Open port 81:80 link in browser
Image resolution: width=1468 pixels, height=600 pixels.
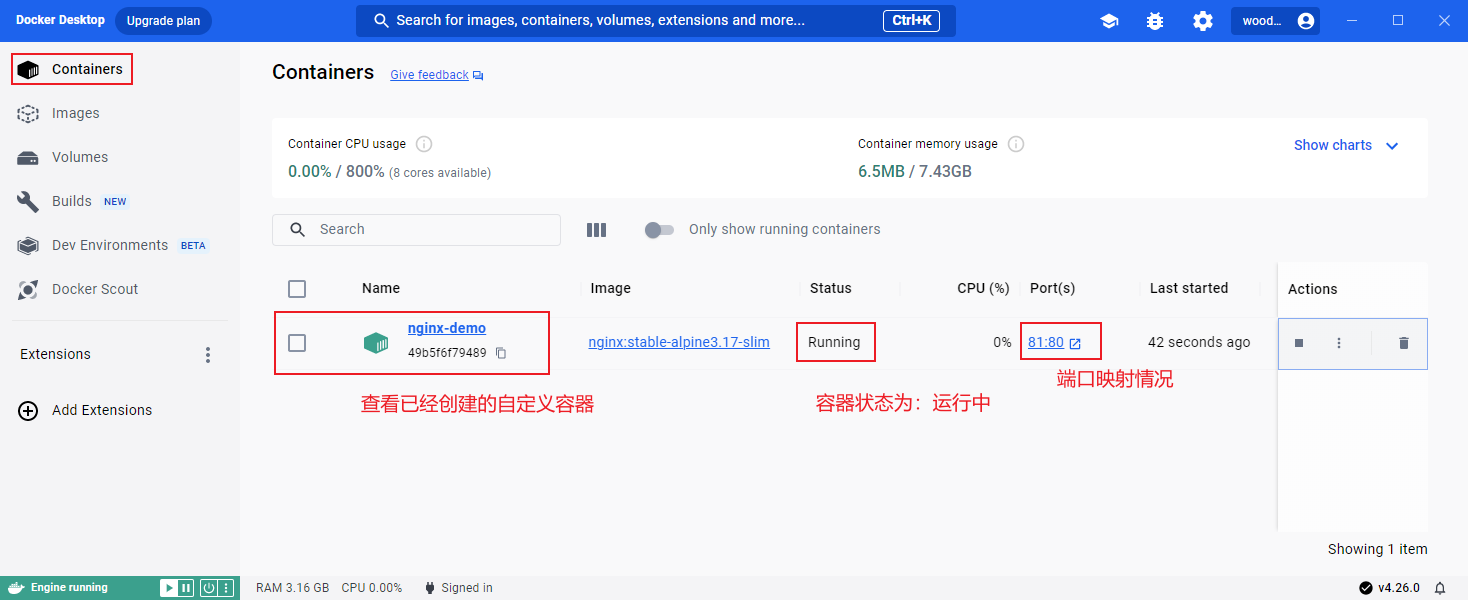point(1054,343)
